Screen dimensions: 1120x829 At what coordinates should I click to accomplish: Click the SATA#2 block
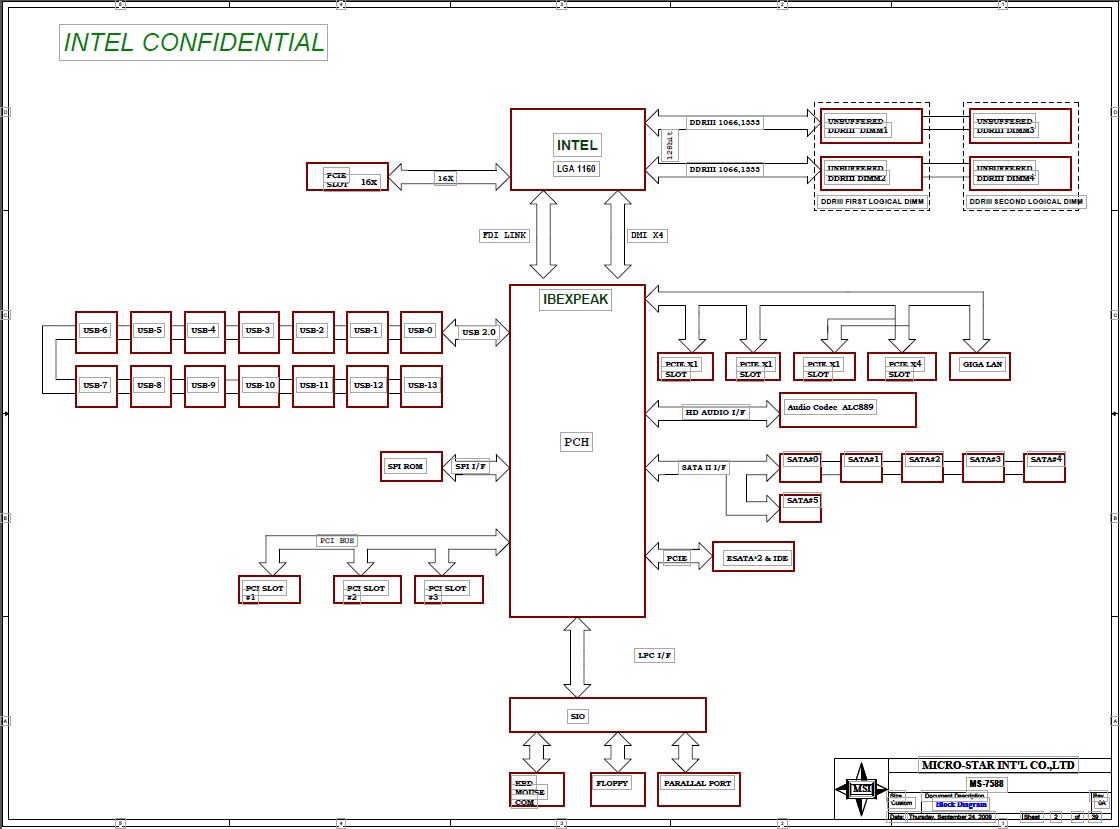922,467
